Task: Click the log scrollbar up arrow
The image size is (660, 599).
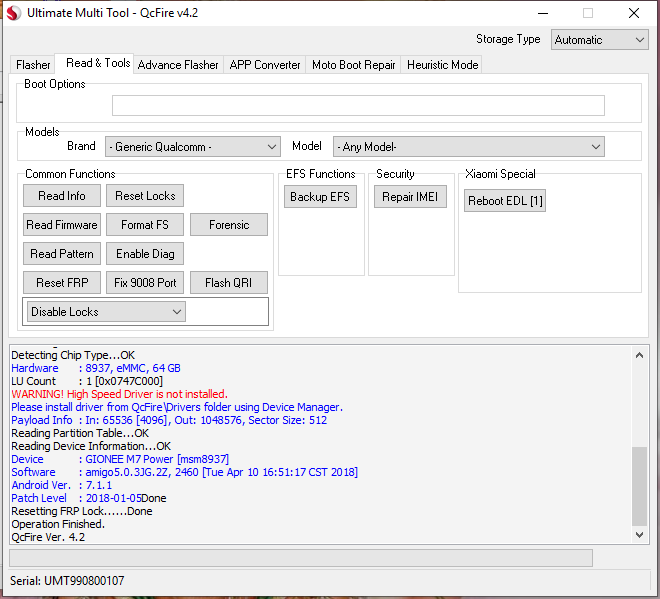Action: point(639,355)
